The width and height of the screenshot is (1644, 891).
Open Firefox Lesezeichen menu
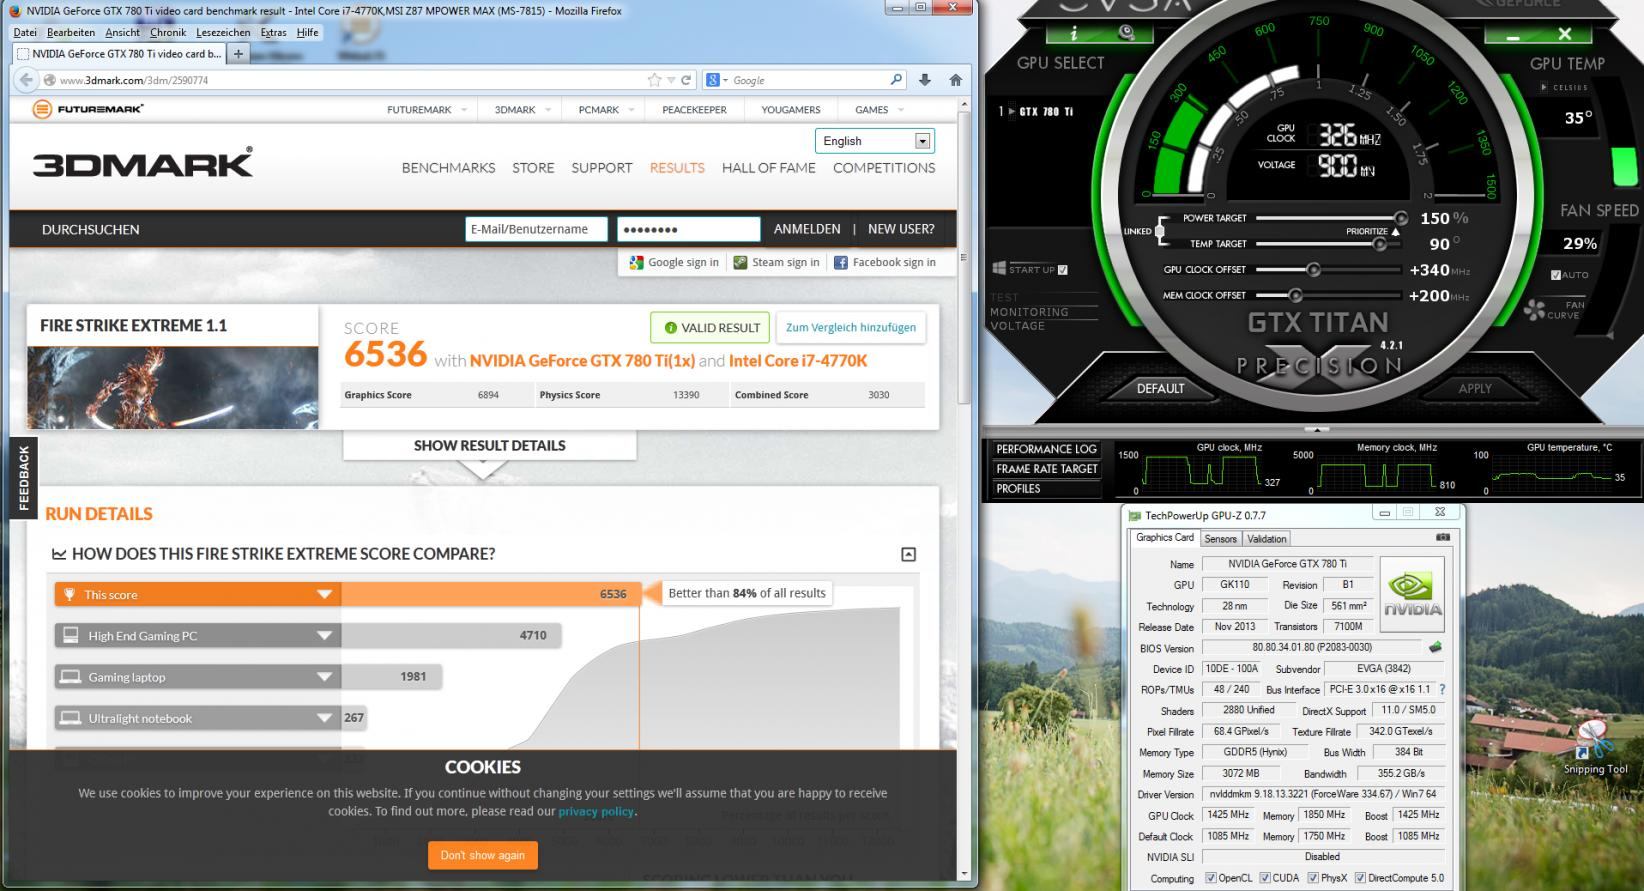(x=223, y=32)
